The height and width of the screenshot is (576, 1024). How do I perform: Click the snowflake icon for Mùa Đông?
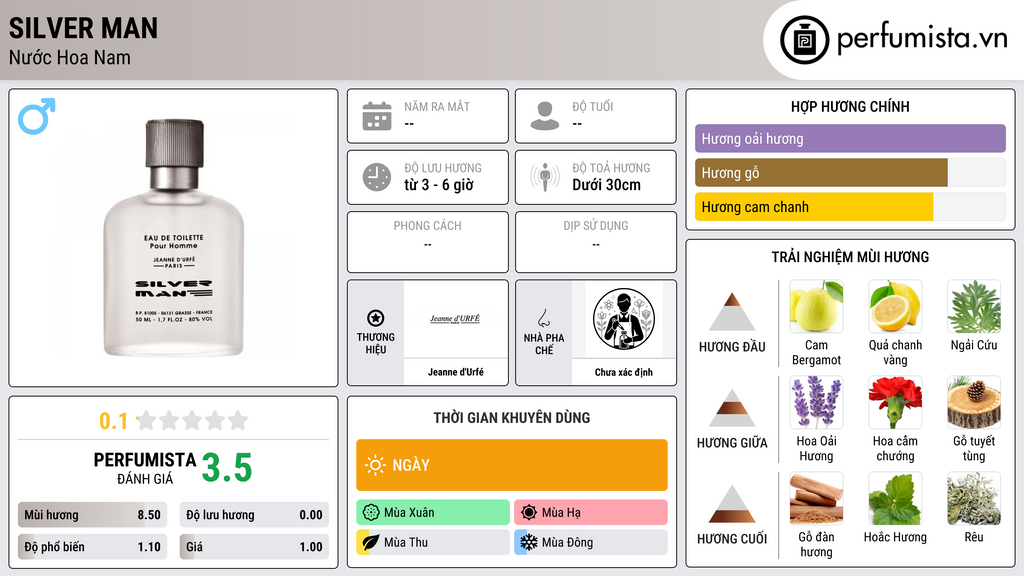click(x=528, y=542)
